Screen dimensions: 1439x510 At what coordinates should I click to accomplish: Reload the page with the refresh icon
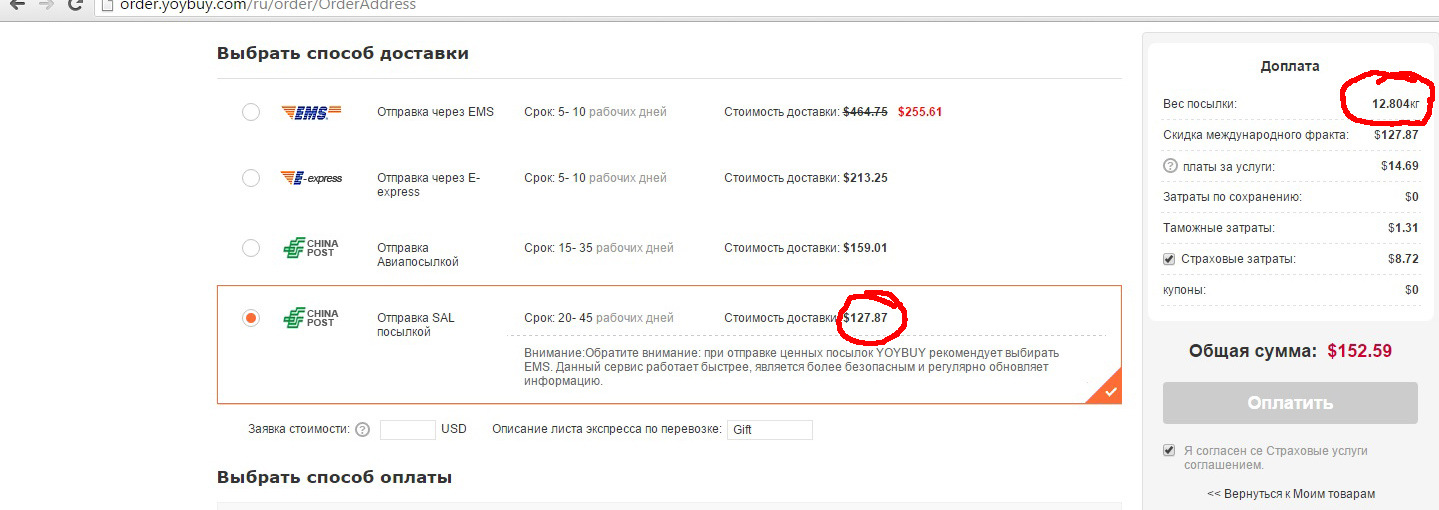coord(75,5)
